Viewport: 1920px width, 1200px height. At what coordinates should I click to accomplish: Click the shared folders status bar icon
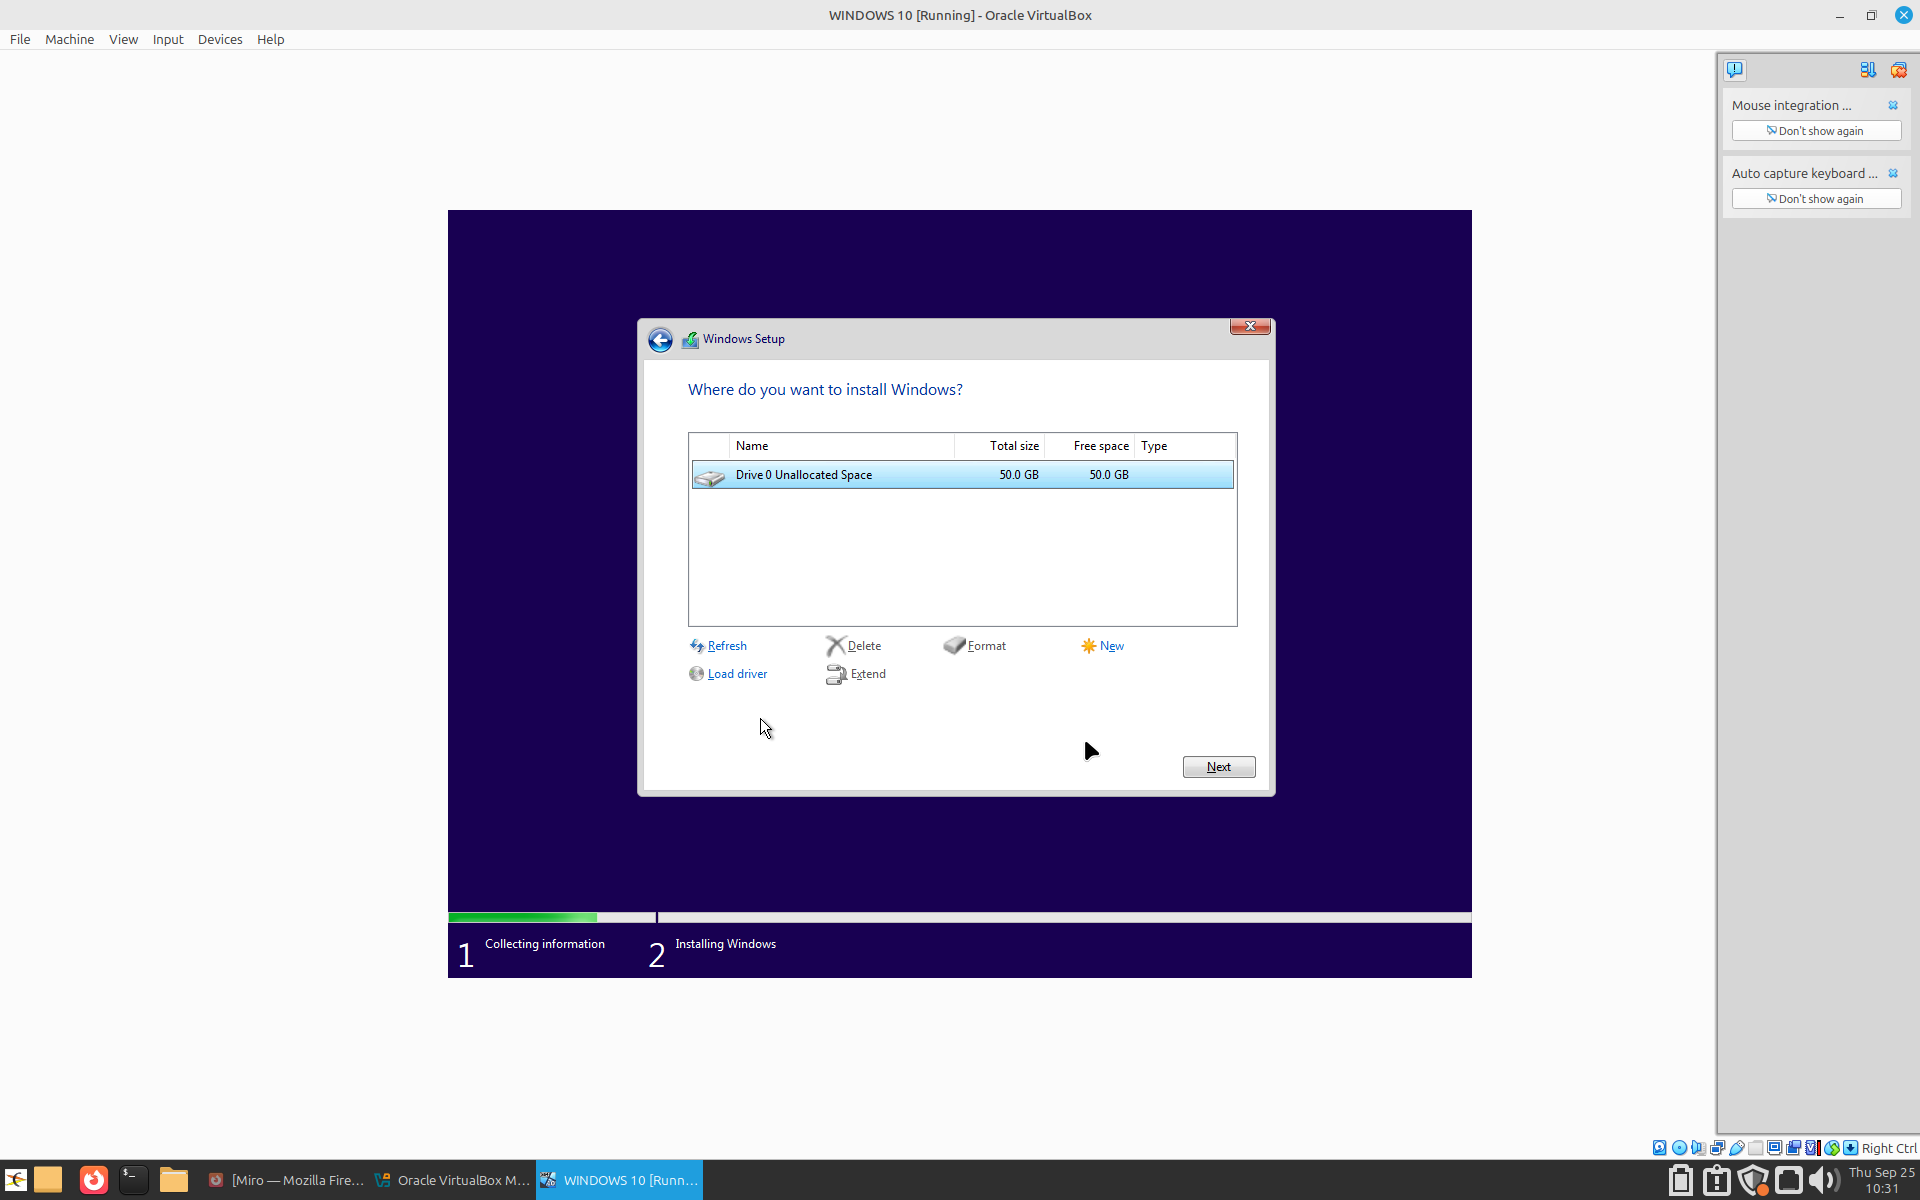coord(1755,1148)
